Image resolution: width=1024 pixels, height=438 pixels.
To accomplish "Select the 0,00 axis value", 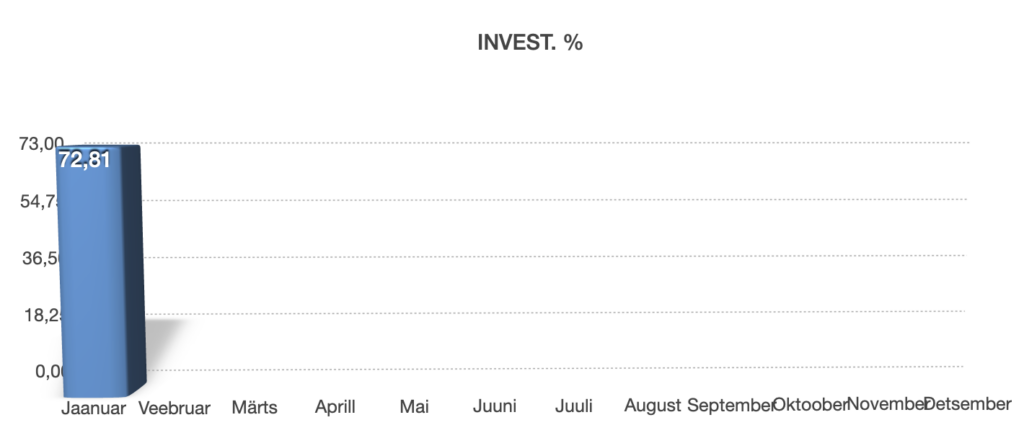I will point(49,371).
